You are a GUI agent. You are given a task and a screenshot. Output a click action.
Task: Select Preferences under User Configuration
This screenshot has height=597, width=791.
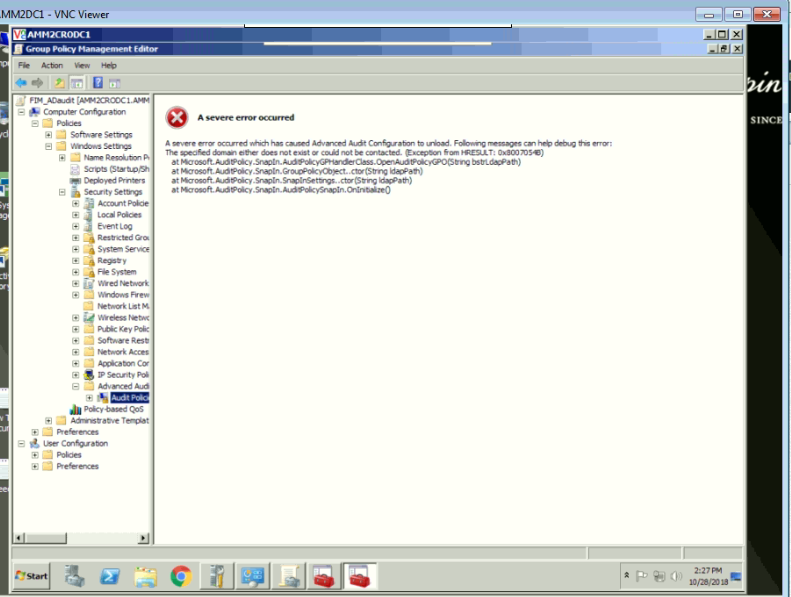click(x=77, y=466)
